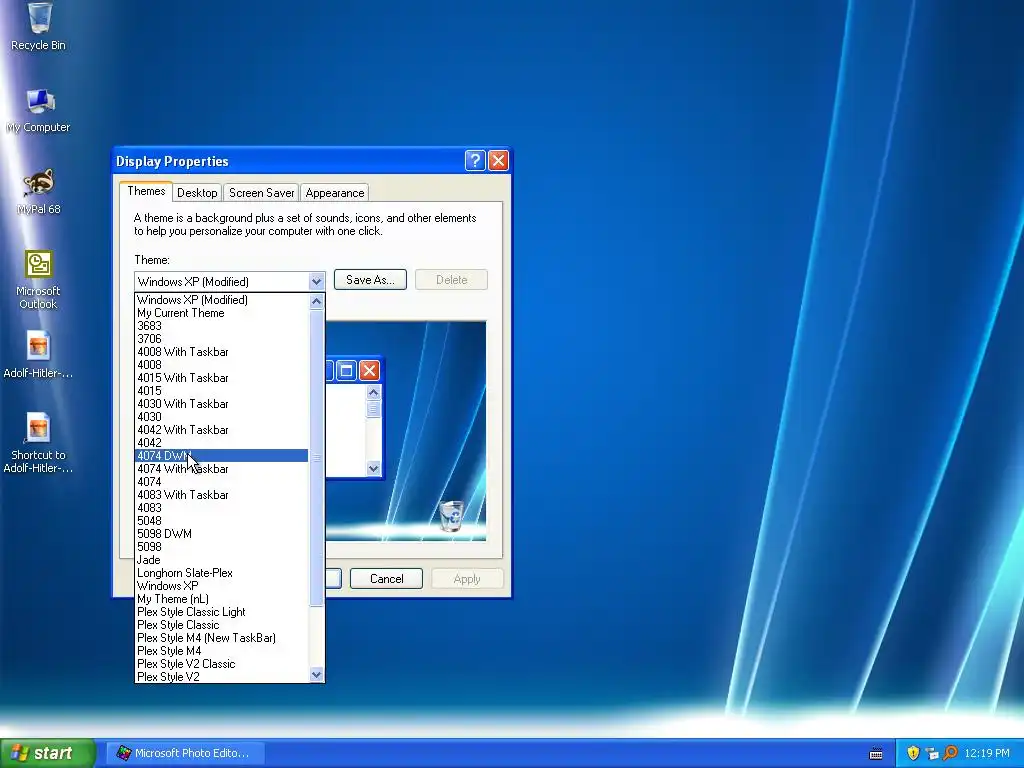Select 'Plex Style V2 Classic' theme
The height and width of the screenshot is (768, 1024).
(221, 664)
